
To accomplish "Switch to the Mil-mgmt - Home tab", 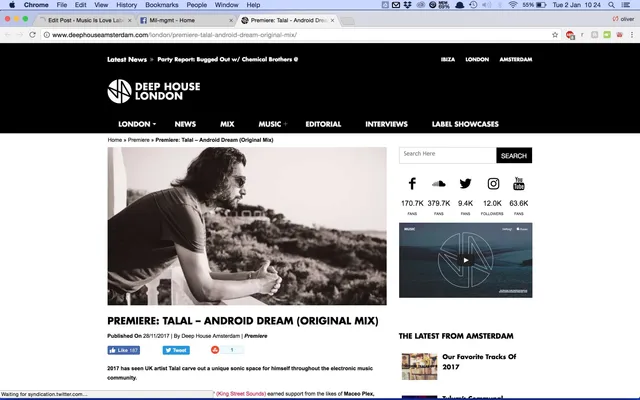I will click(x=186, y=20).
